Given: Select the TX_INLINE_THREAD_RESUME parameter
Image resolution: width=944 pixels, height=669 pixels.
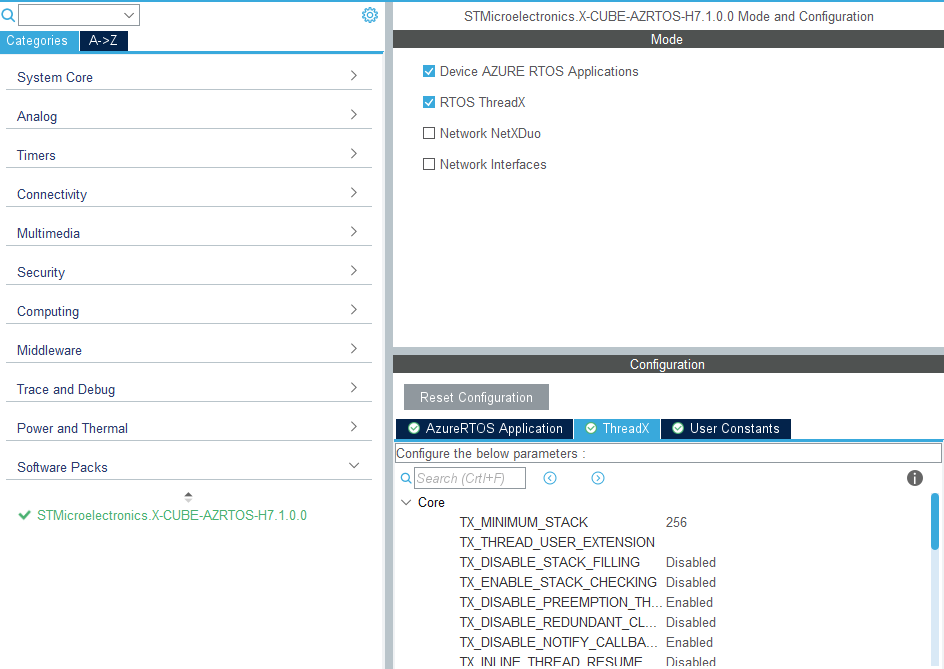Looking at the screenshot, I should point(551,662).
